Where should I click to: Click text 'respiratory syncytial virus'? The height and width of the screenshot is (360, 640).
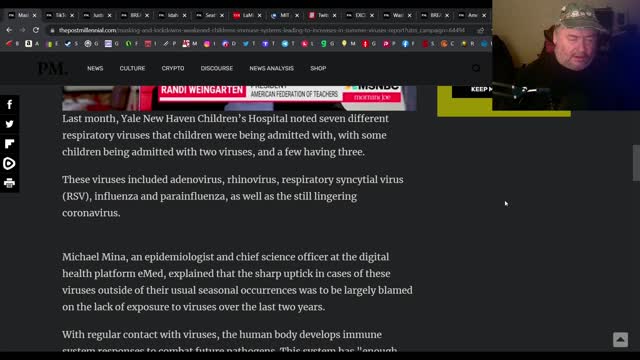(342, 180)
